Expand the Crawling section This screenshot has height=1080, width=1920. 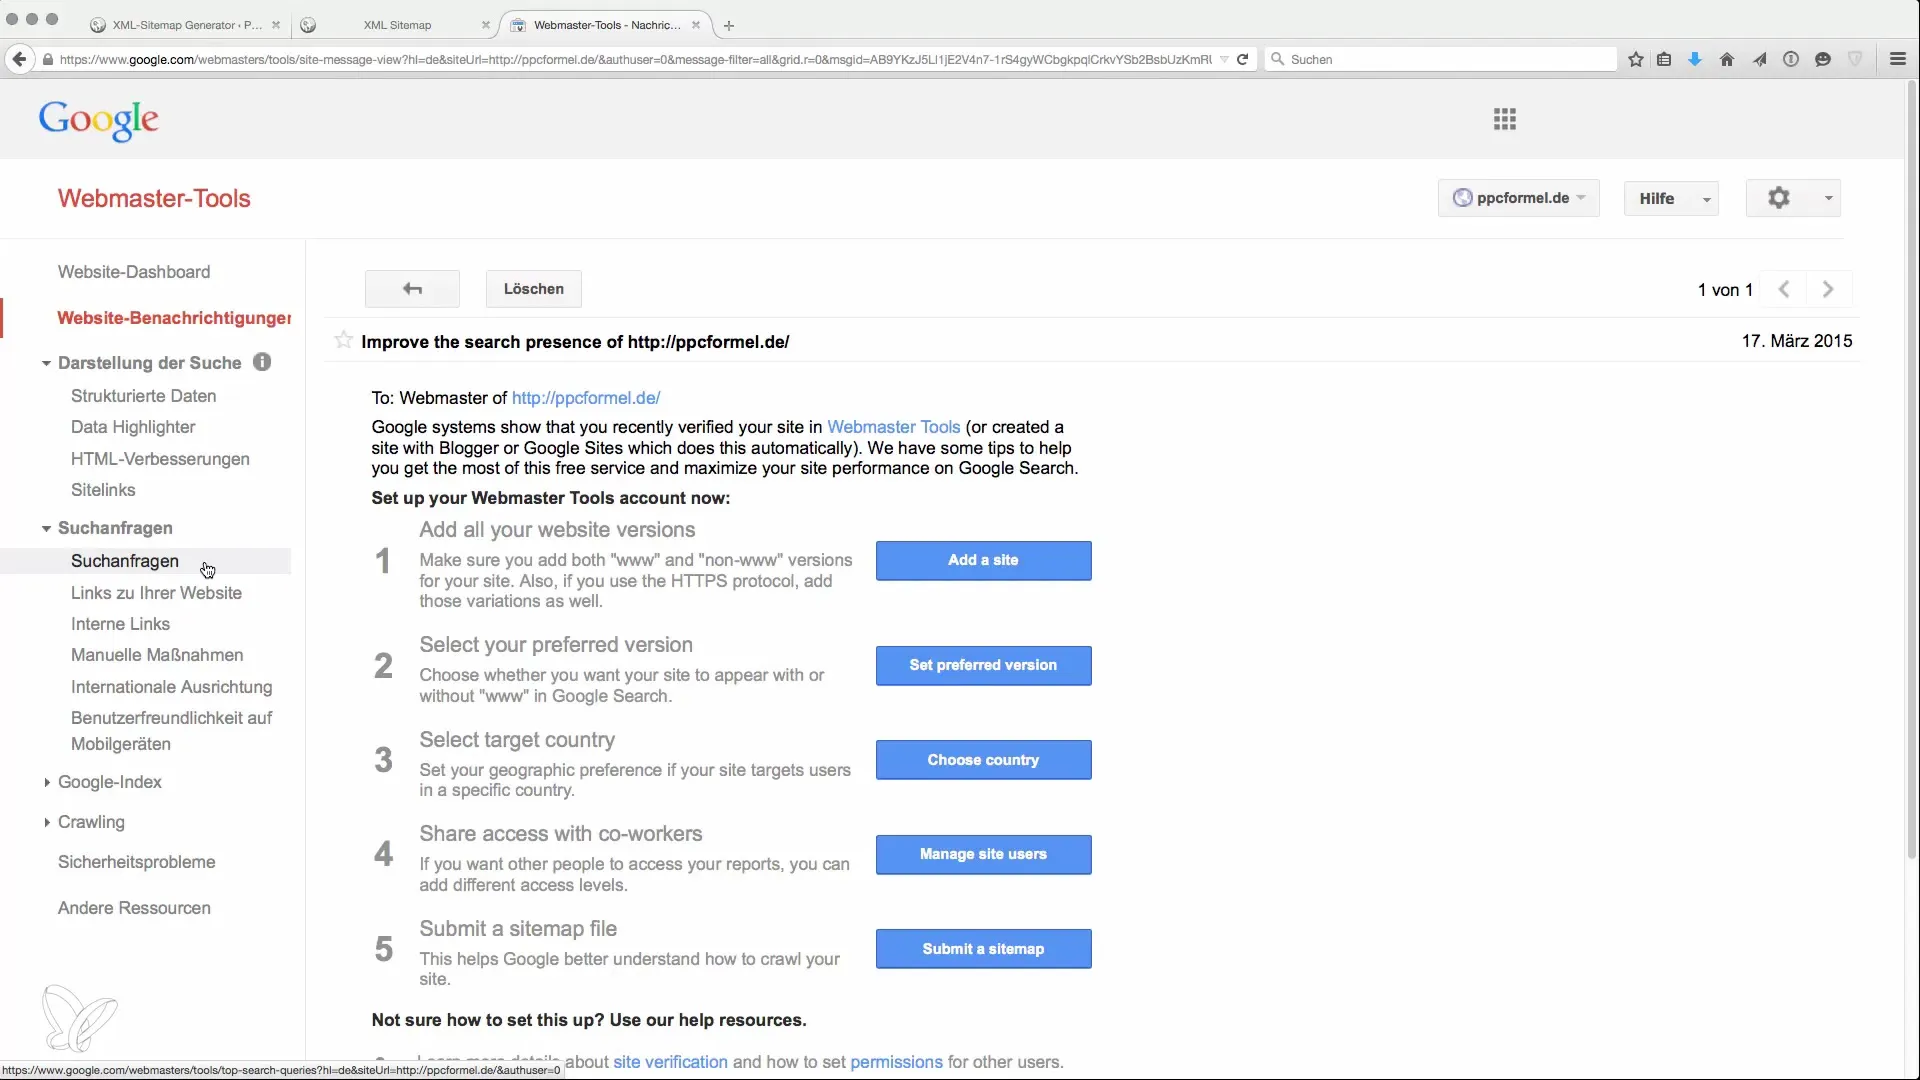[46, 822]
